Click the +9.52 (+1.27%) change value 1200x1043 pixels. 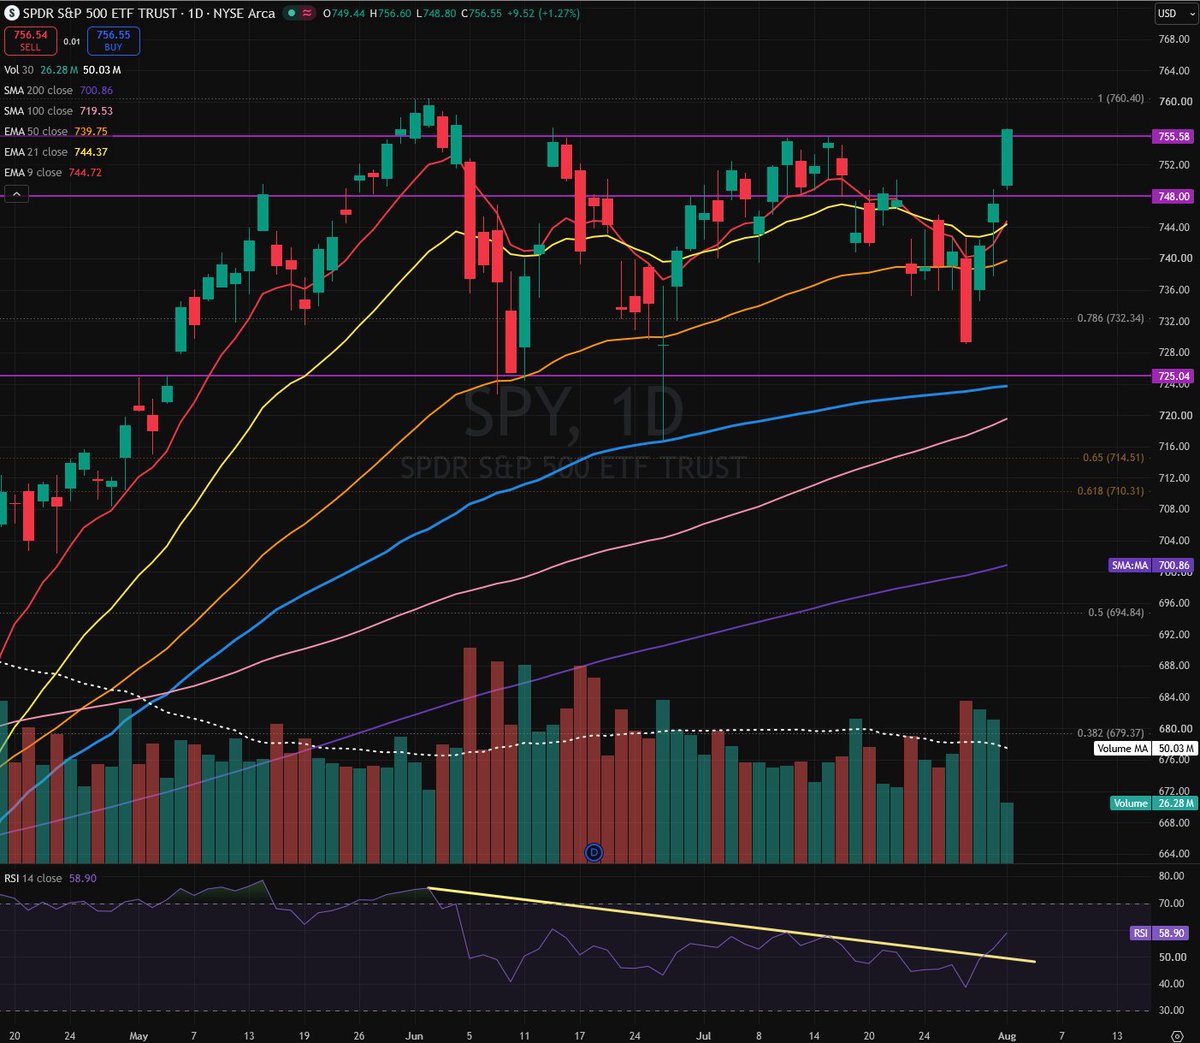point(543,13)
